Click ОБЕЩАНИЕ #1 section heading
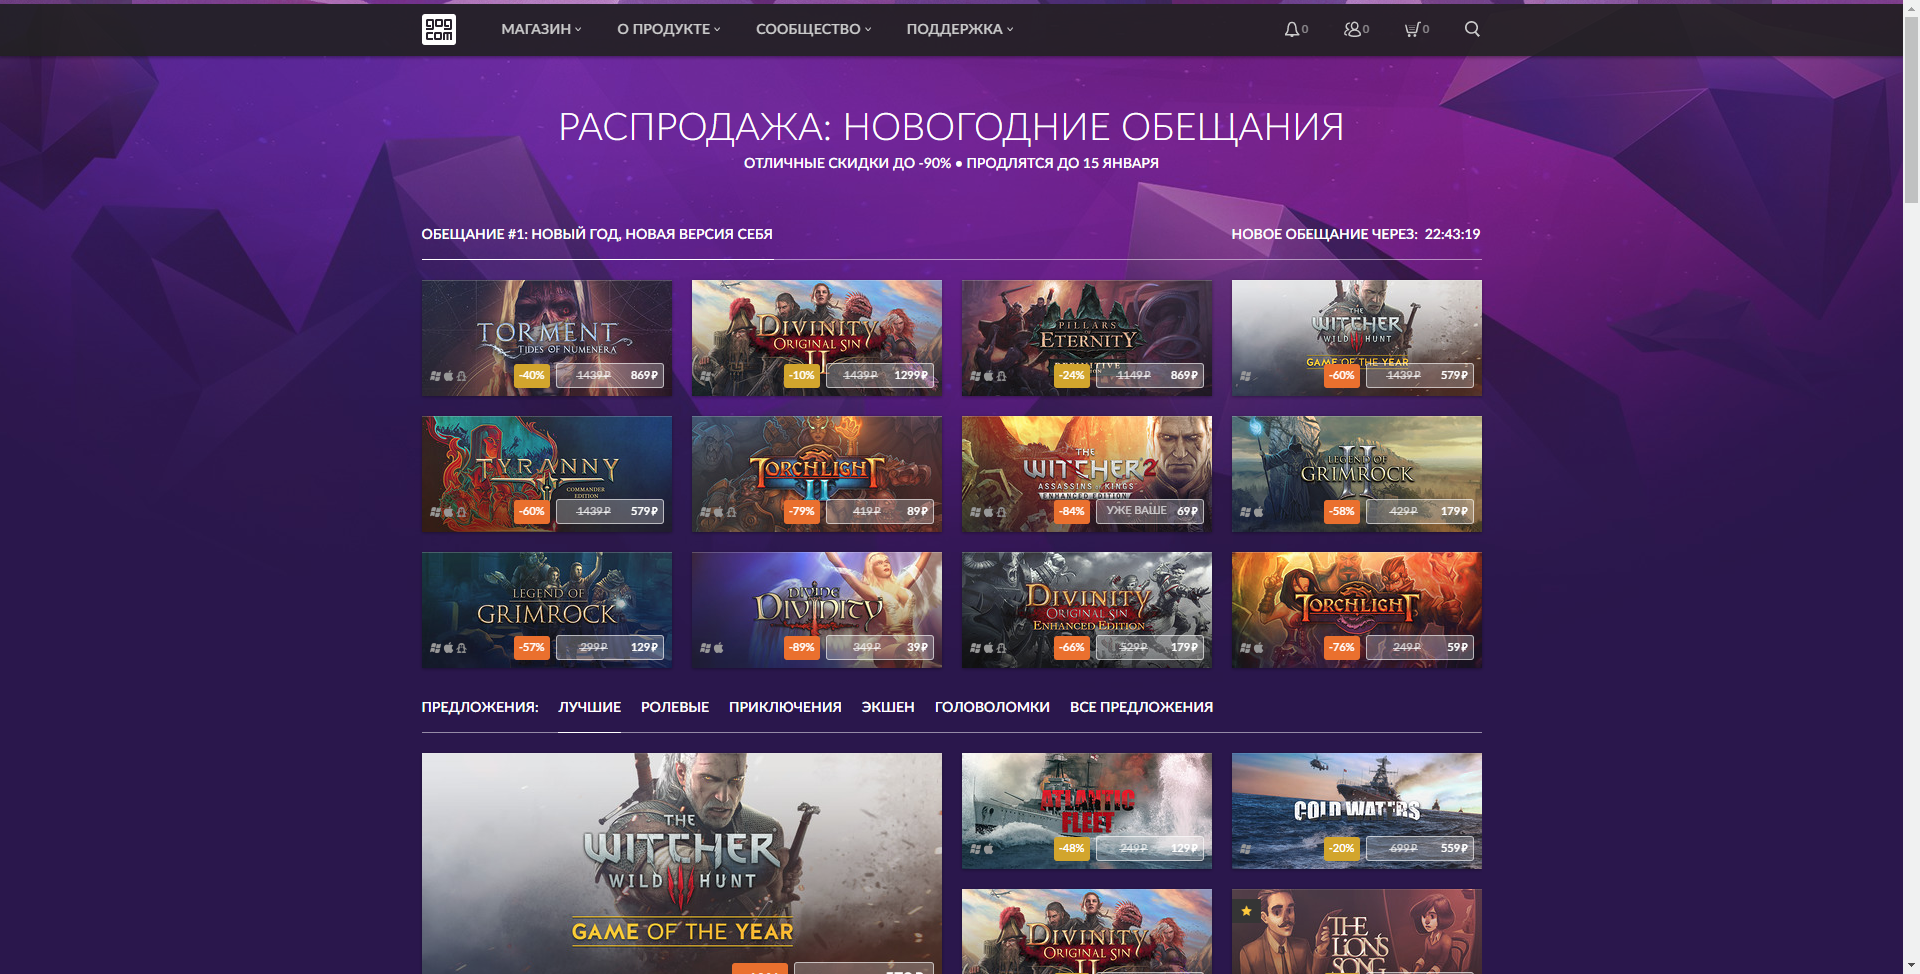The image size is (1920, 974). click(x=597, y=234)
